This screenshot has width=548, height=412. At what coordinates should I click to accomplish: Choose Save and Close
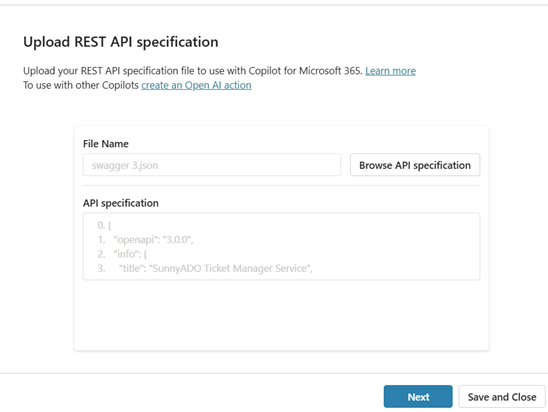(x=502, y=397)
